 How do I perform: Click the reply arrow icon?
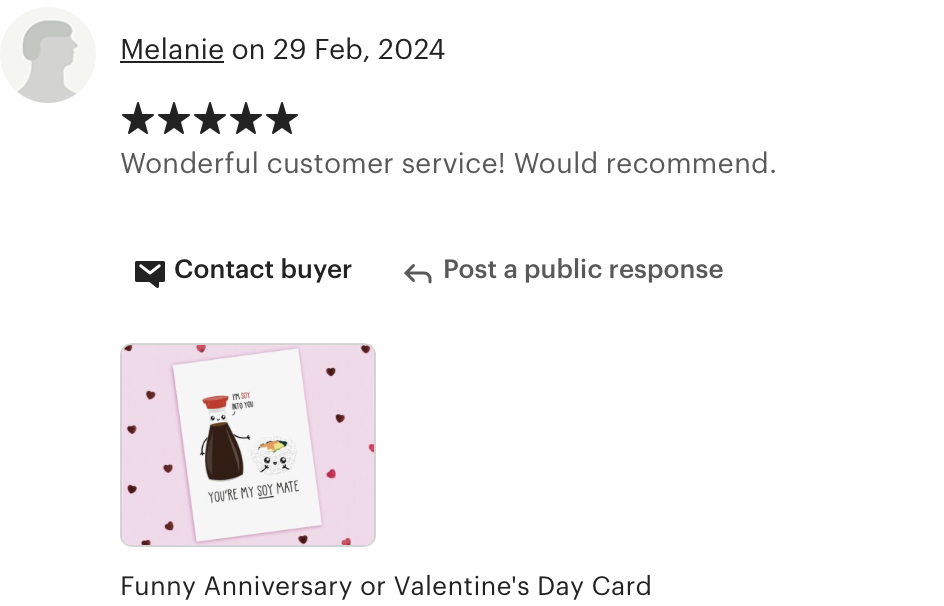[x=418, y=273]
